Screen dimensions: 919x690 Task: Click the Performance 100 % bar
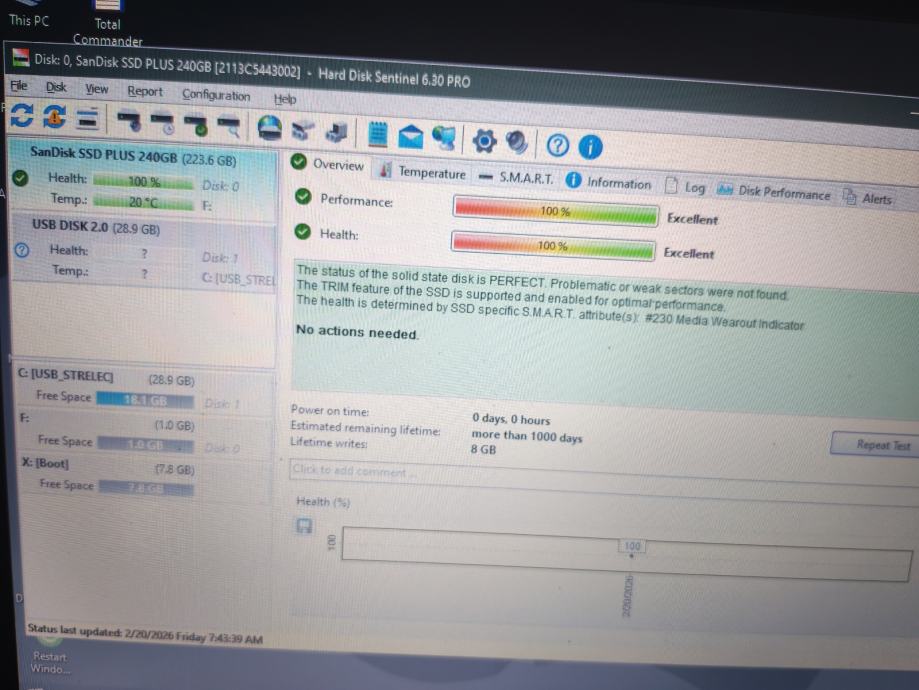pyautogui.click(x=554, y=211)
